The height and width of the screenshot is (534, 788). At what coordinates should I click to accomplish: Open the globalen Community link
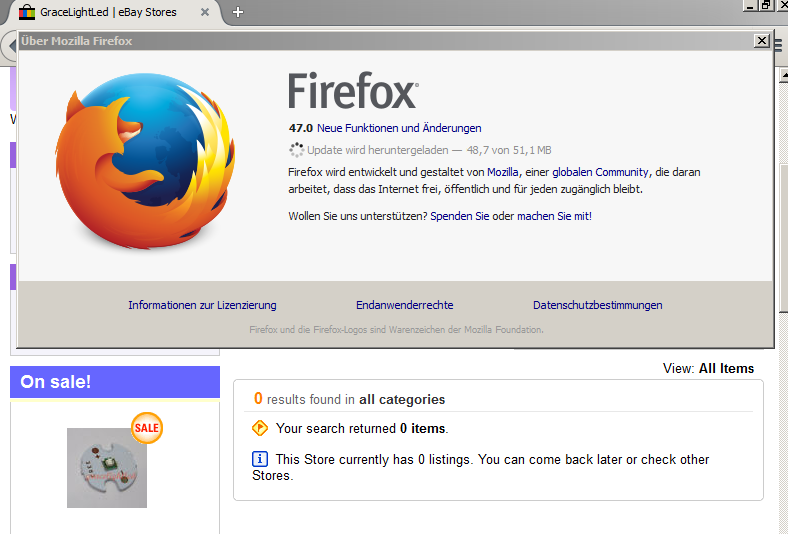[x=600, y=172]
